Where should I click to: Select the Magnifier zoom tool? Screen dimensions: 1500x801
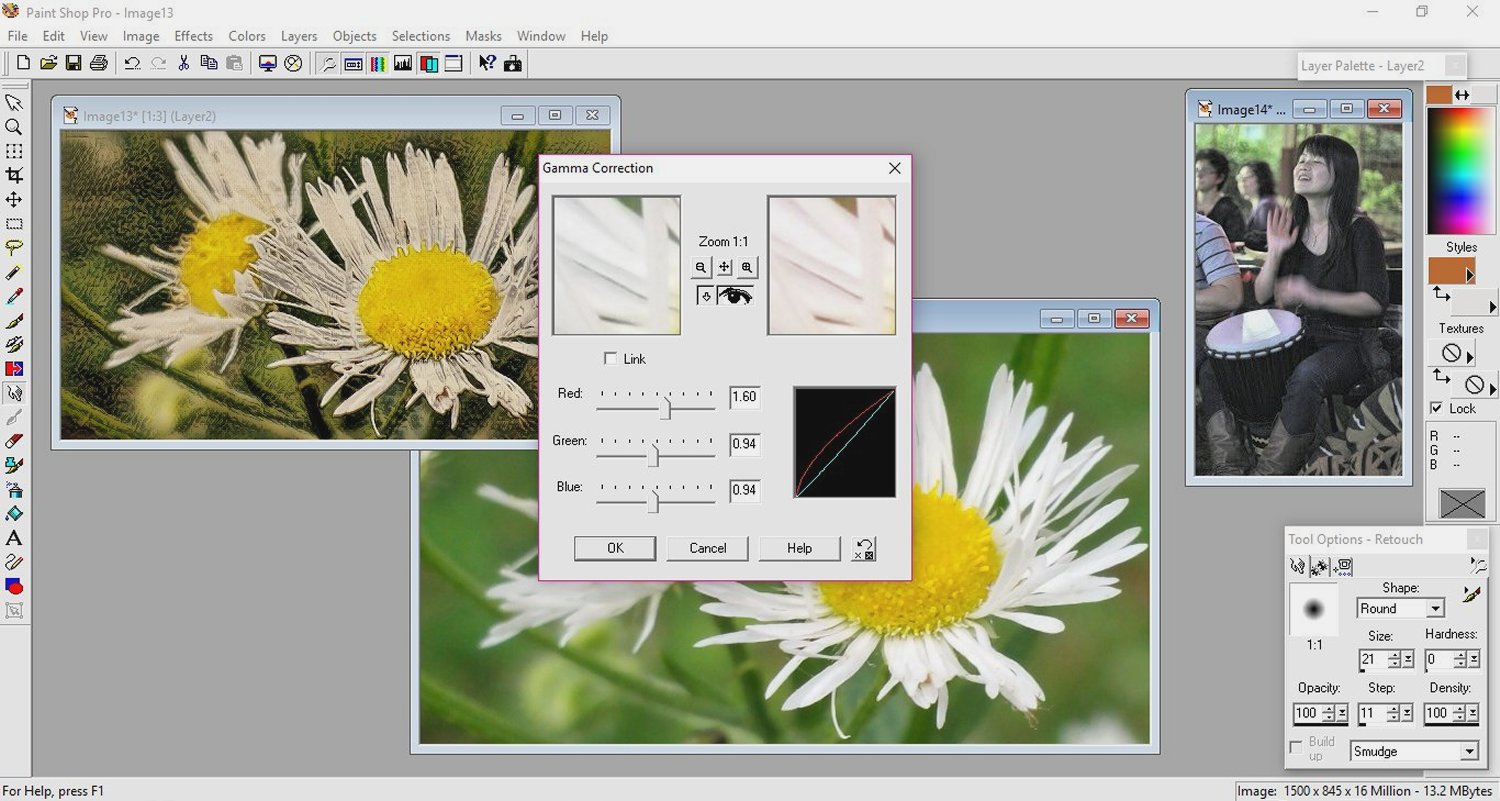(14, 127)
